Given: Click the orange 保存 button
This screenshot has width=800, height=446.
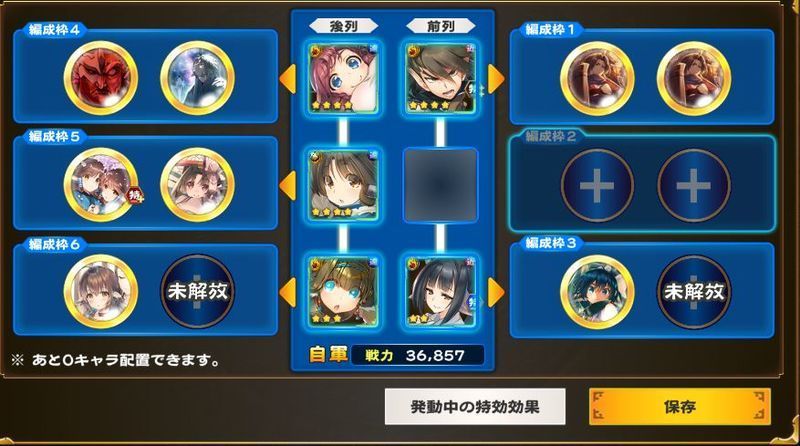Looking at the screenshot, I should pos(680,407).
